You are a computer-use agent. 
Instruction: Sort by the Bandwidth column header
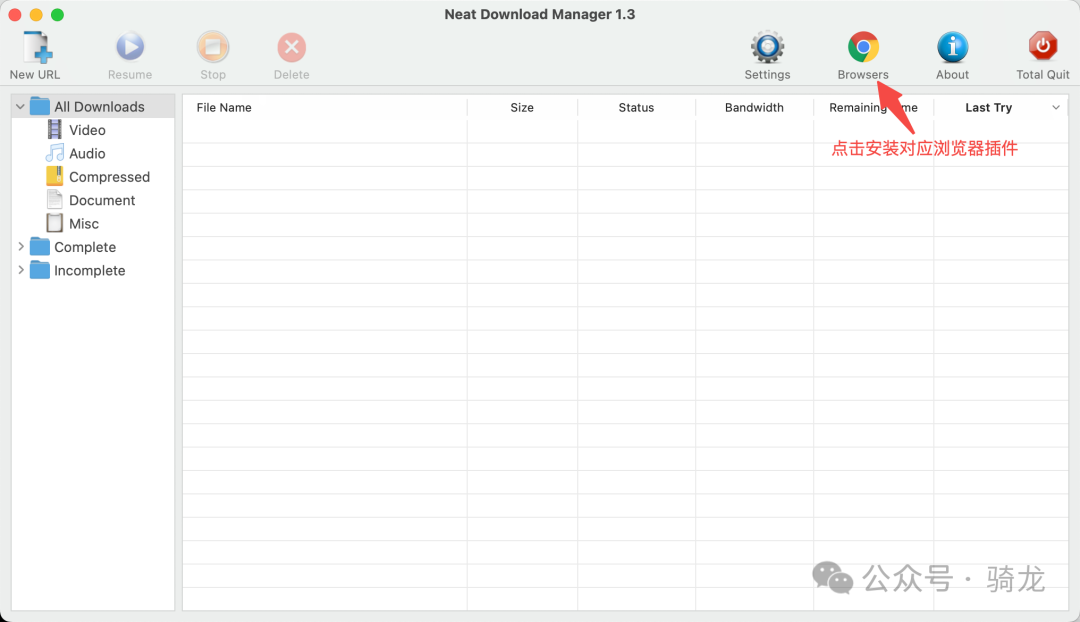(754, 107)
